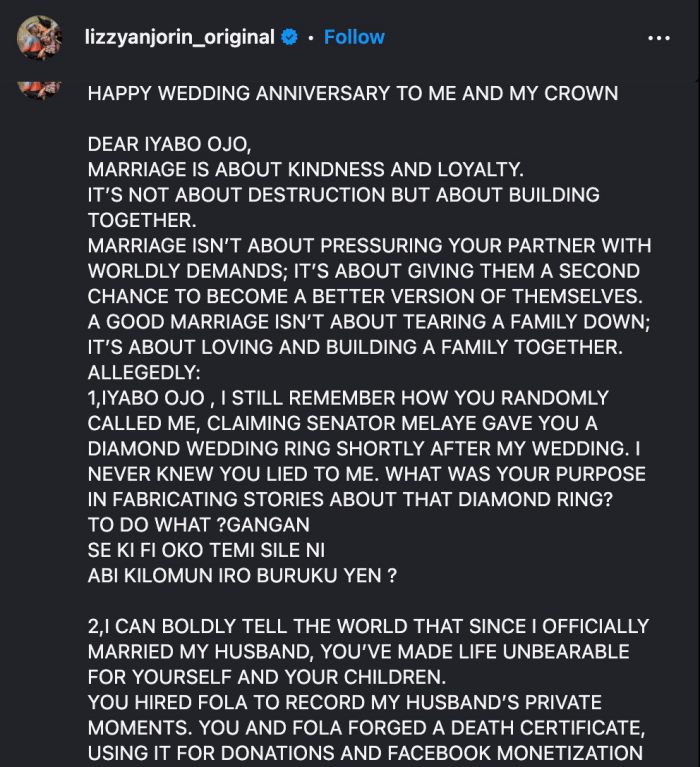Screen dimensions: 700x767
Task: Click the 'TO DO WHAT ?GANGAN' line
Action: tap(199, 523)
